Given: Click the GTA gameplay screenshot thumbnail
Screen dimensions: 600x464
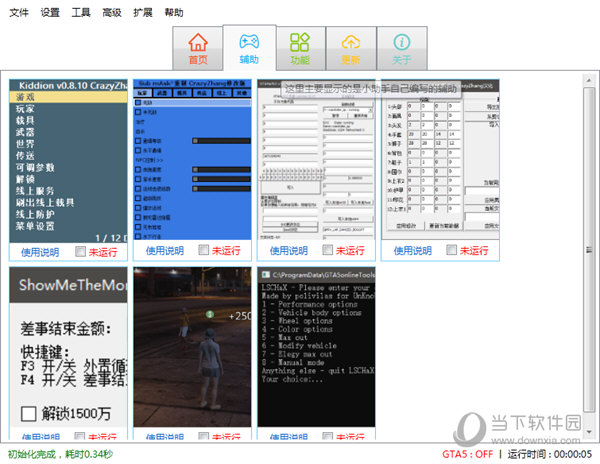Looking at the screenshot, I should (192, 347).
